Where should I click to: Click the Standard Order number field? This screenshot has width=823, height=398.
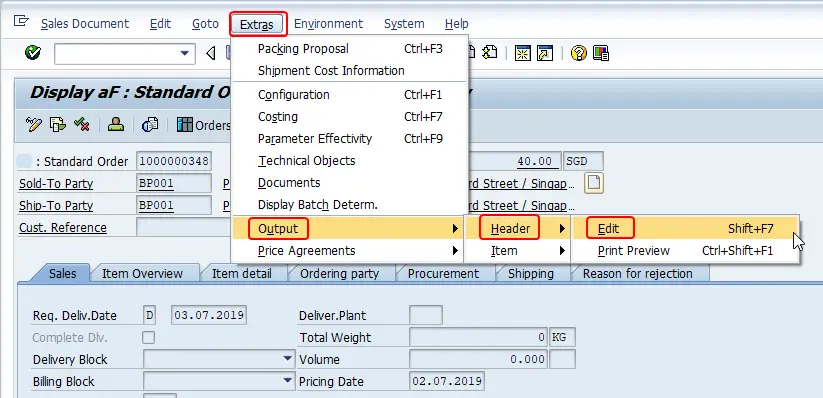pos(174,161)
